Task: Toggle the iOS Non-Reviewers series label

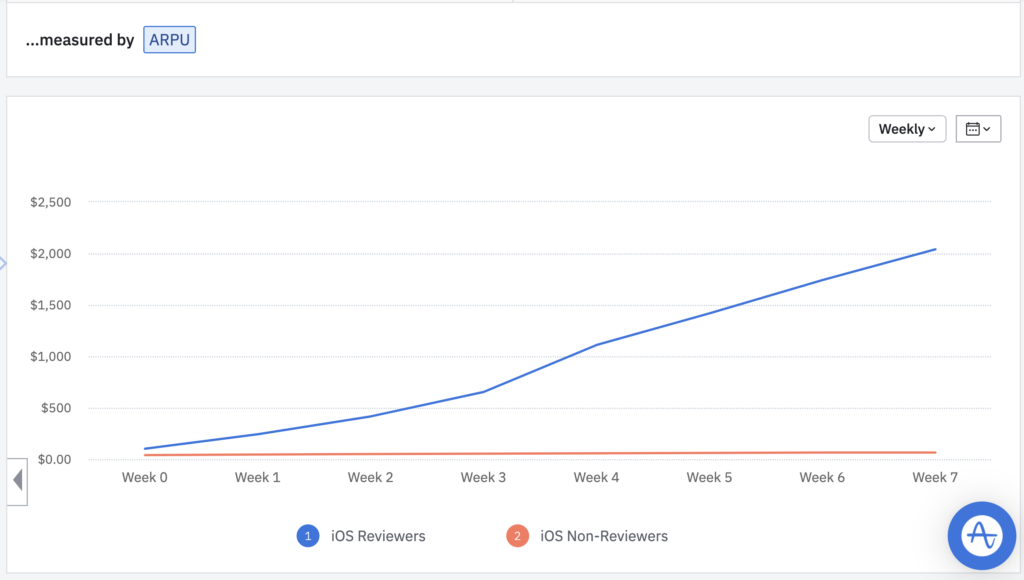Action: [603, 536]
